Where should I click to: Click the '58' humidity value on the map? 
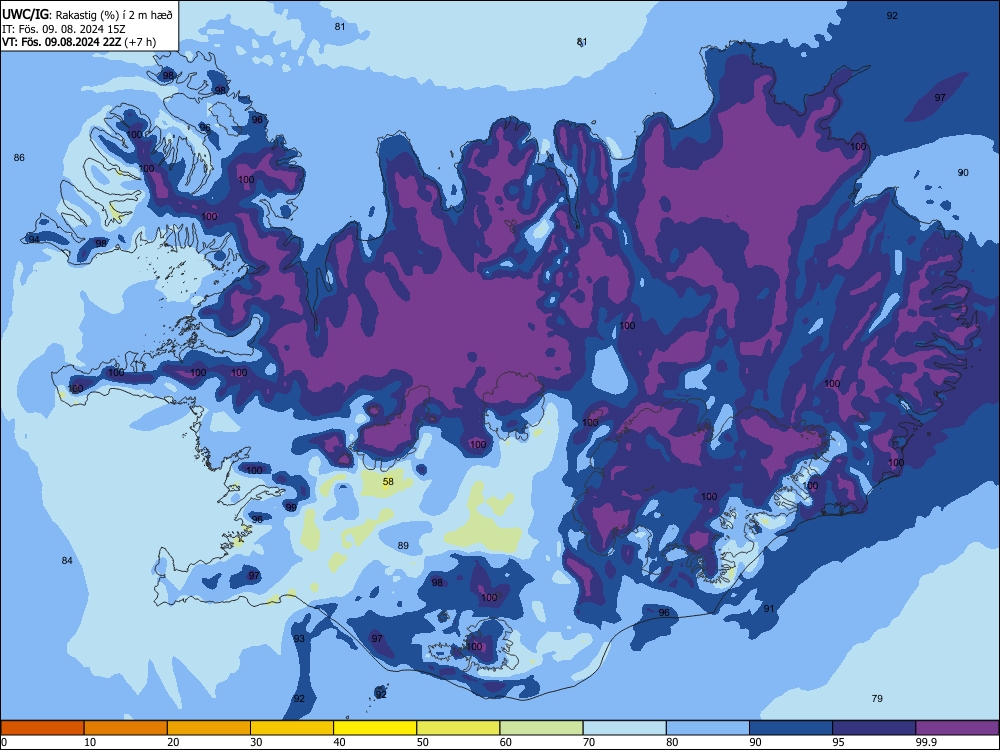tap(388, 482)
